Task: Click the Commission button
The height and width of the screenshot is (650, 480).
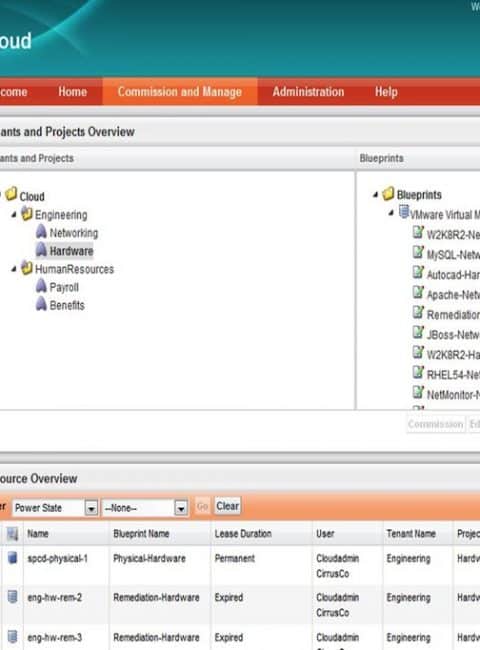Action: point(435,424)
